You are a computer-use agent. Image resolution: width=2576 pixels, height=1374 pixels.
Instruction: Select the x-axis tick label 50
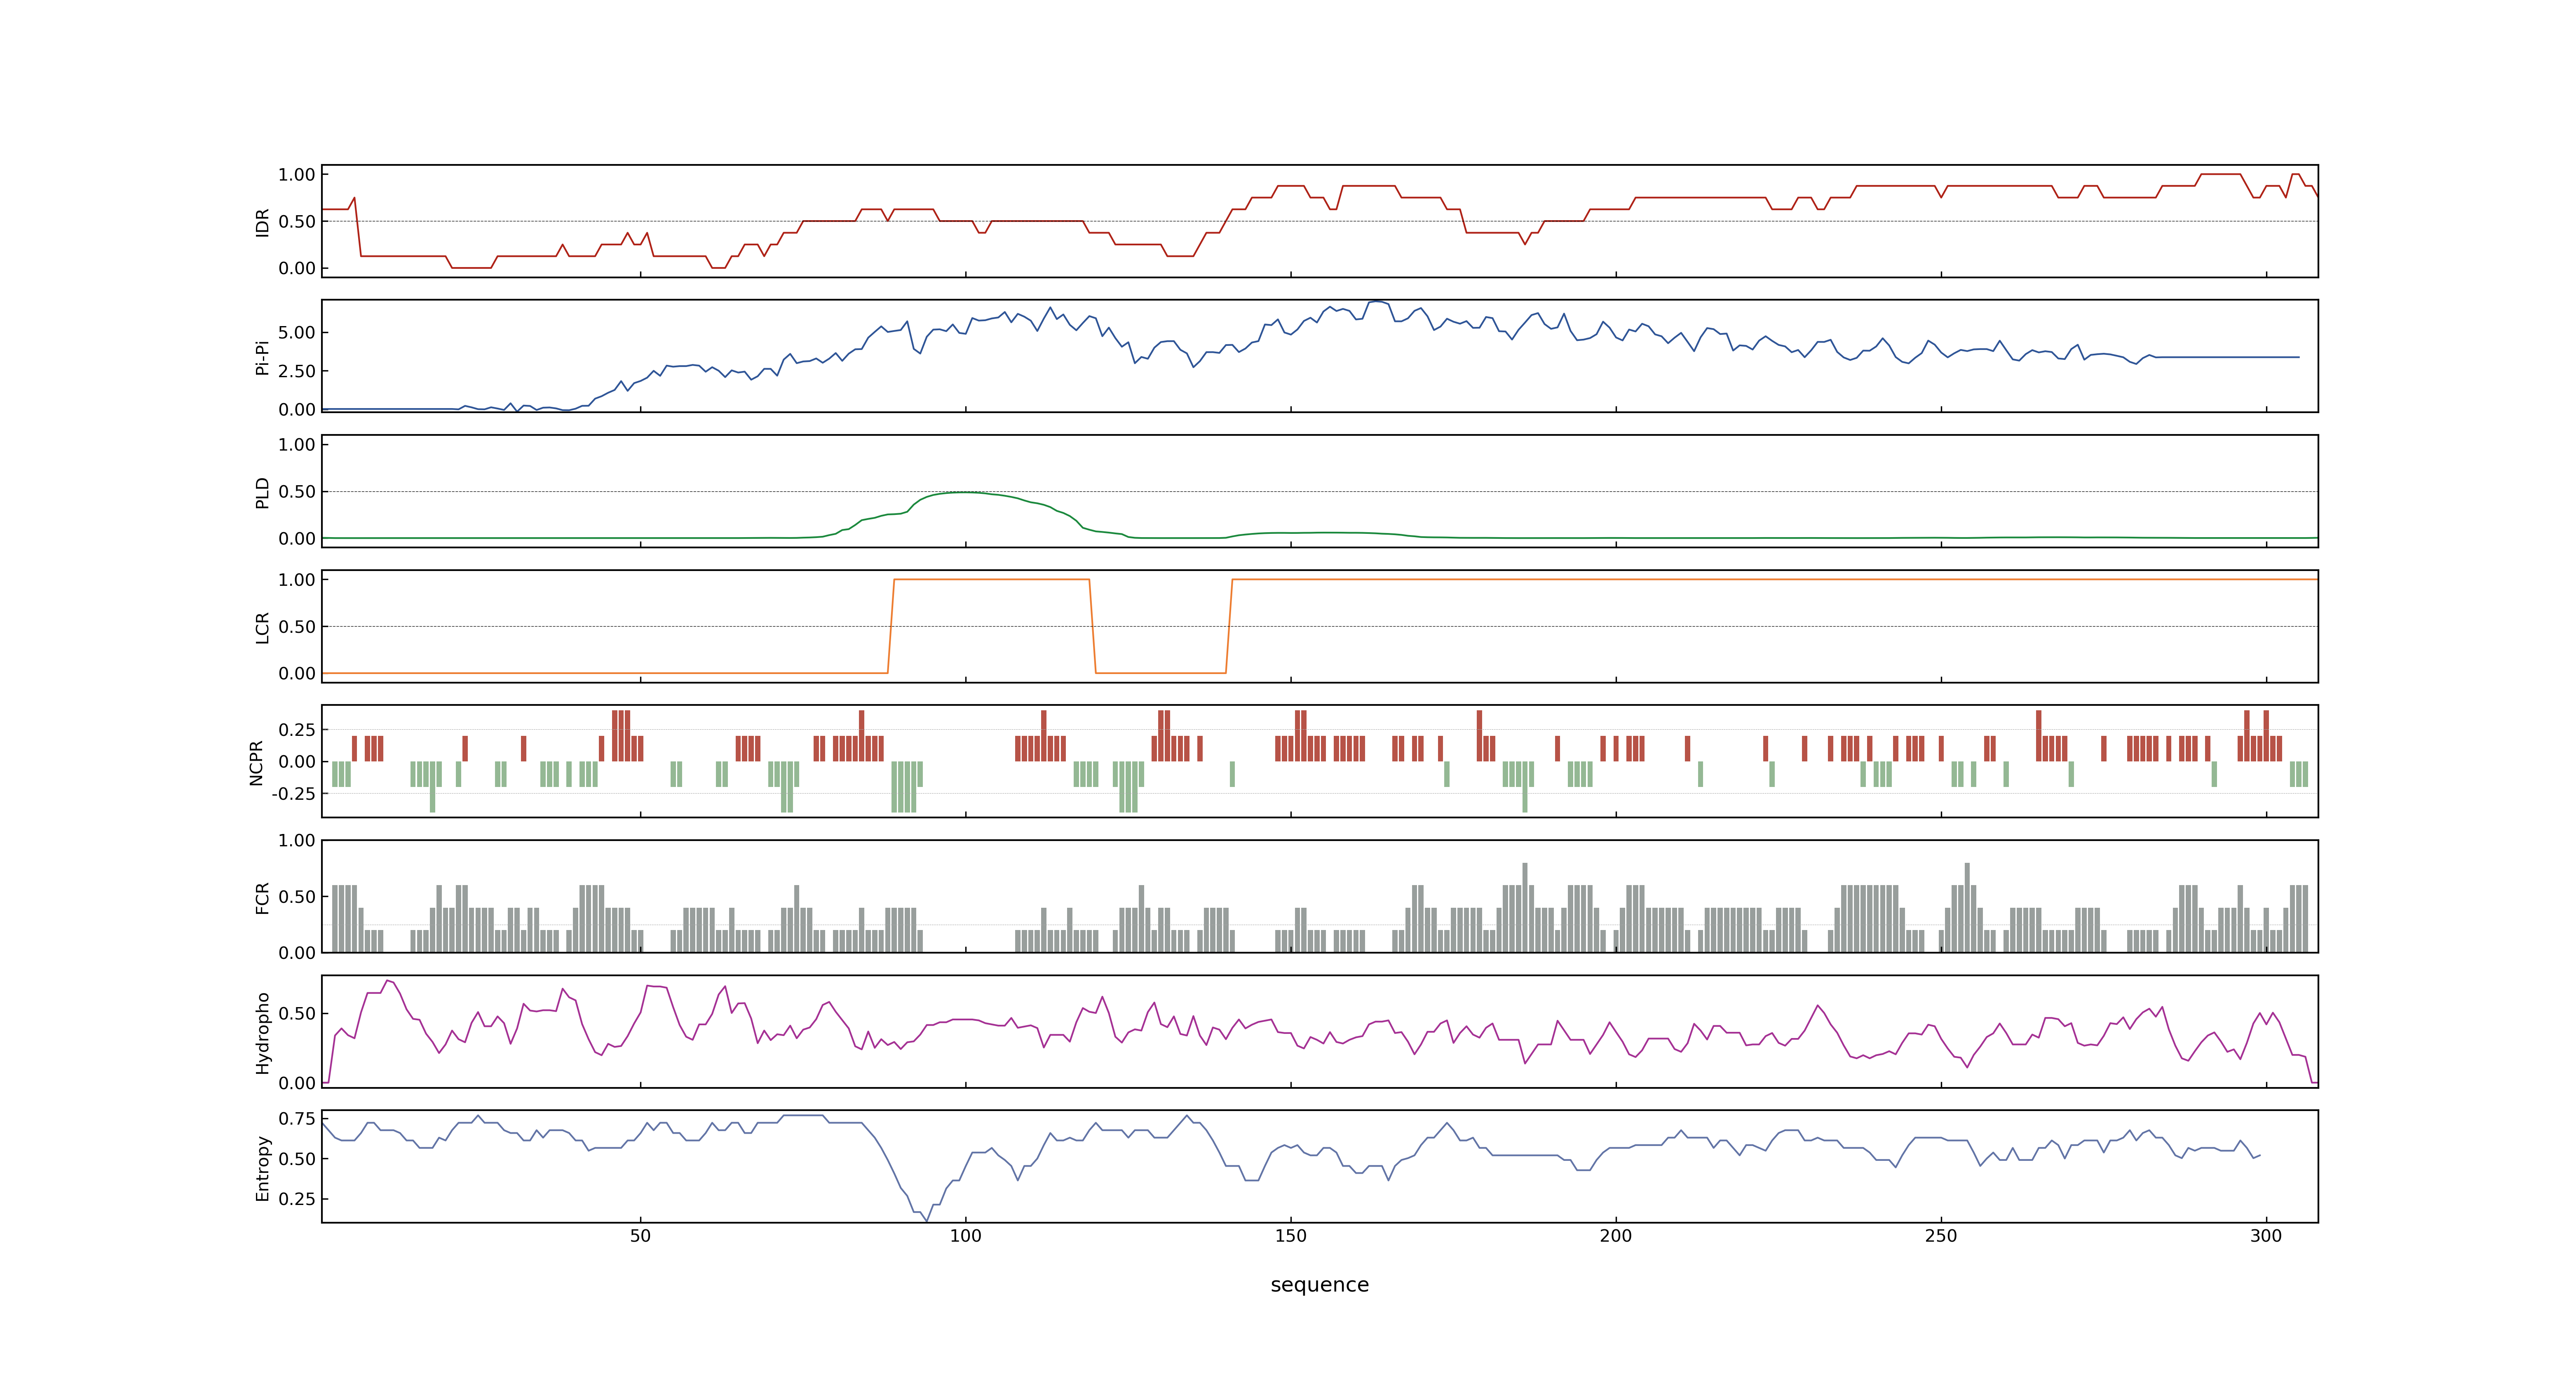click(x=640, y=1236)
